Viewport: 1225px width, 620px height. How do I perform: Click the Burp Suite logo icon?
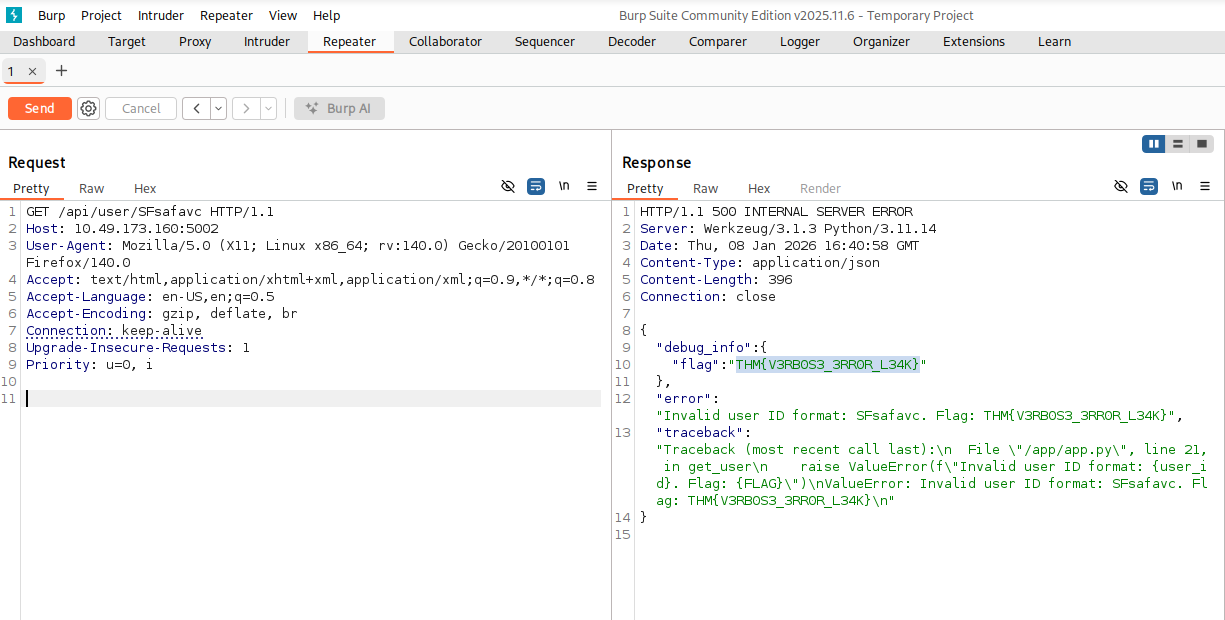point(14,15)
